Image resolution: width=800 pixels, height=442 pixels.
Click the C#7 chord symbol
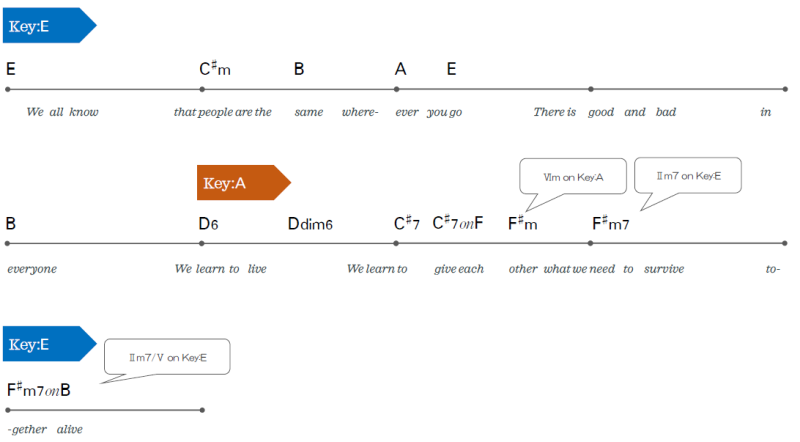pos(407,223)
